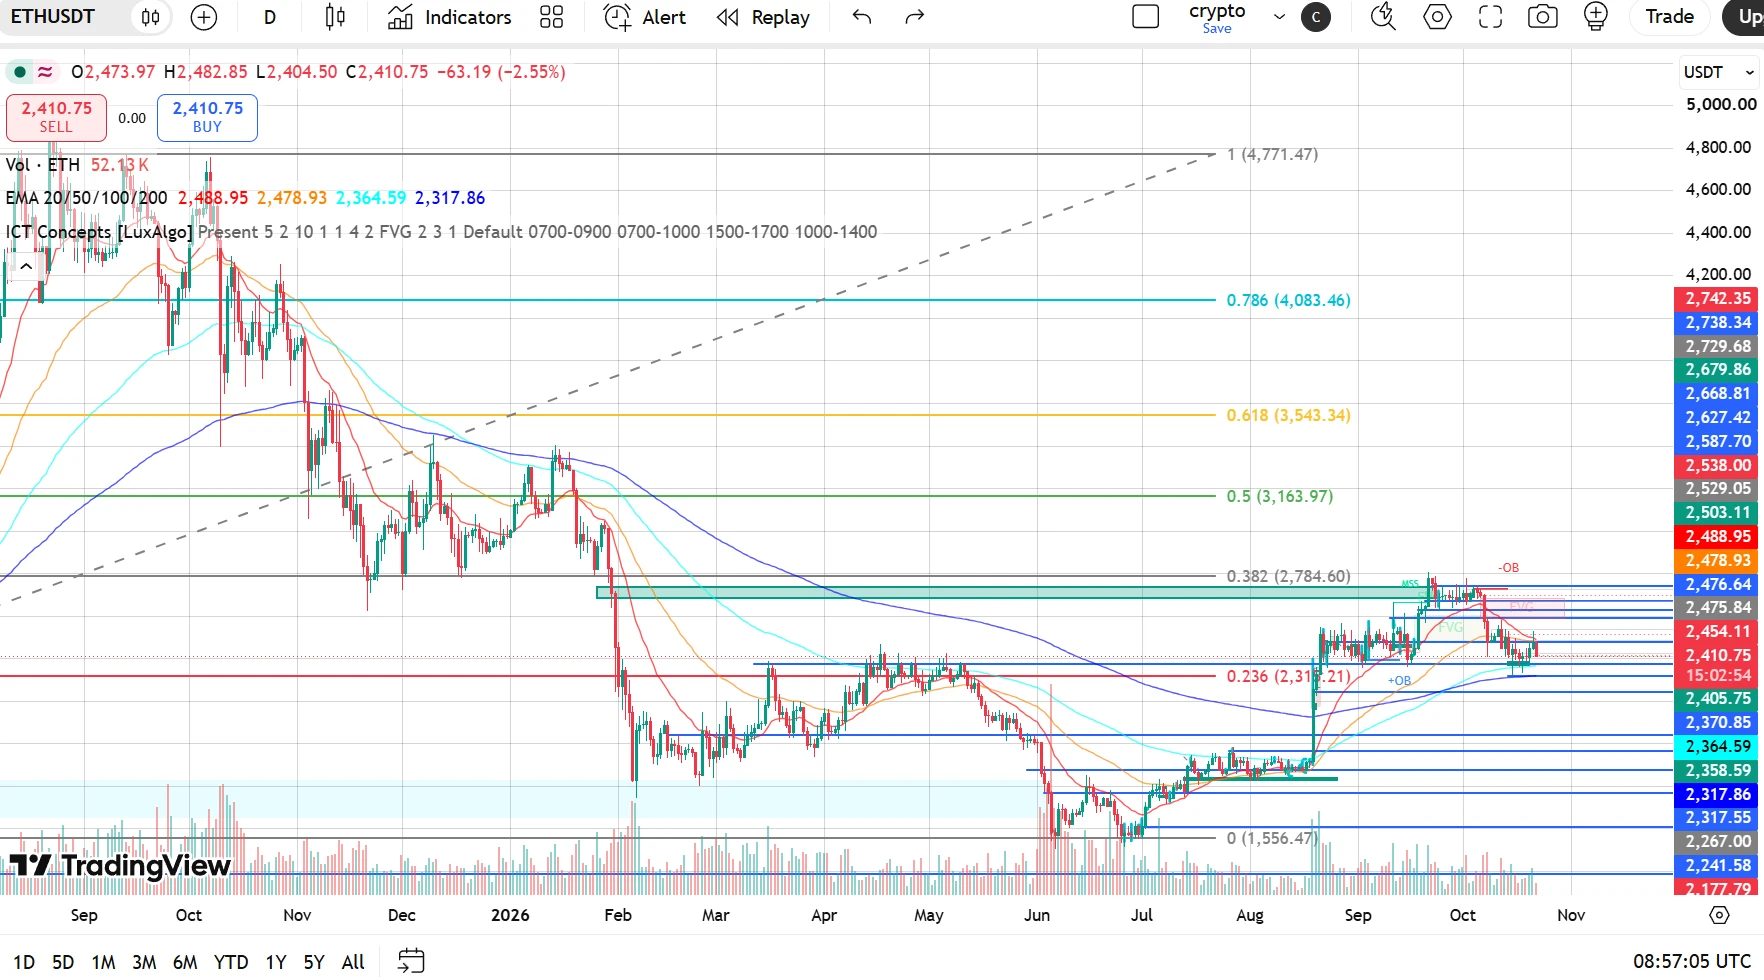Add a symbol with the plus circle icon

click(204, 17)
